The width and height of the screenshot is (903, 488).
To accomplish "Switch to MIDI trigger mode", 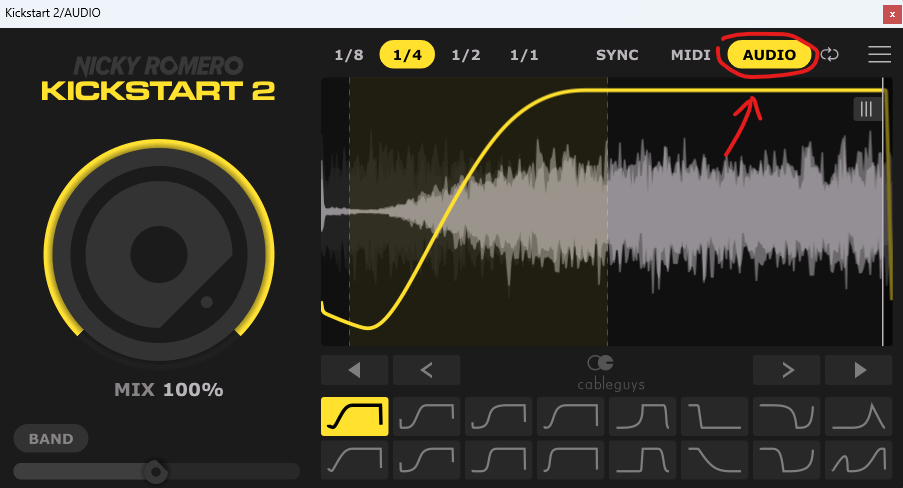I will pos(690,55).
